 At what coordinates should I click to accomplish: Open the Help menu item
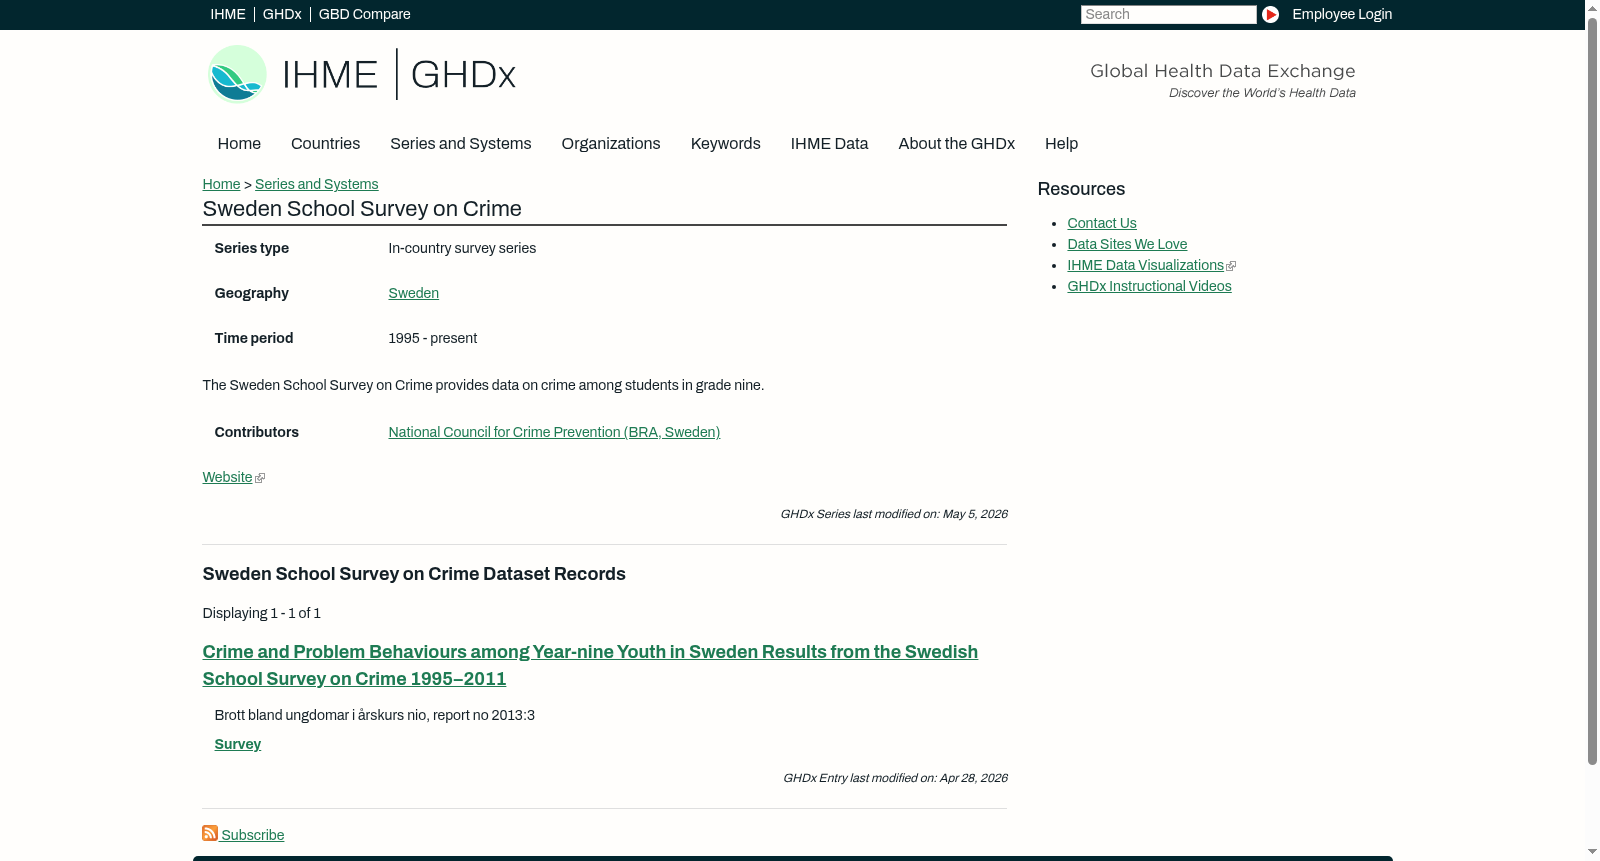1061,144
